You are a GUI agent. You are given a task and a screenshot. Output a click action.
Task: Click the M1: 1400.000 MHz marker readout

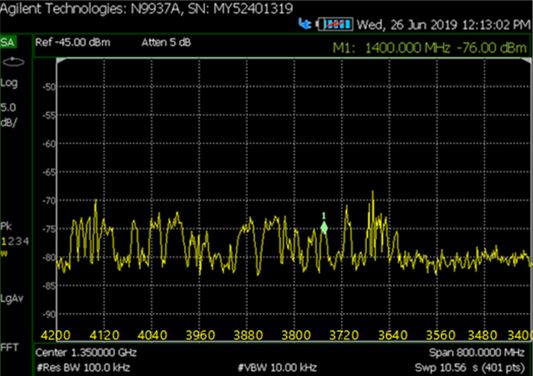click(x=430, y=48)
